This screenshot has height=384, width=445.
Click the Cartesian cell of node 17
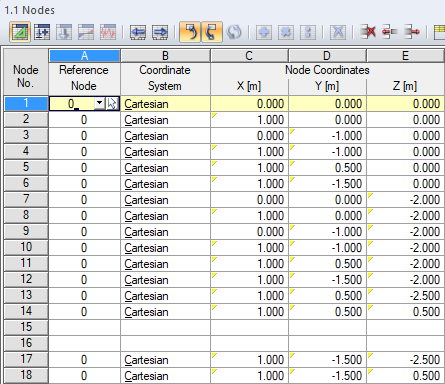[x=165, y=360]
